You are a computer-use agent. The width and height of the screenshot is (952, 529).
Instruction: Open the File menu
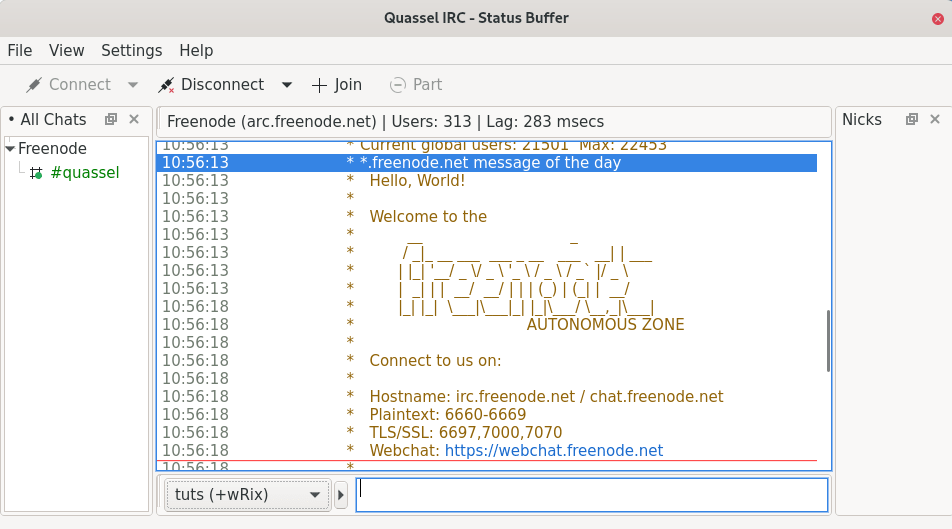[20, 50]
